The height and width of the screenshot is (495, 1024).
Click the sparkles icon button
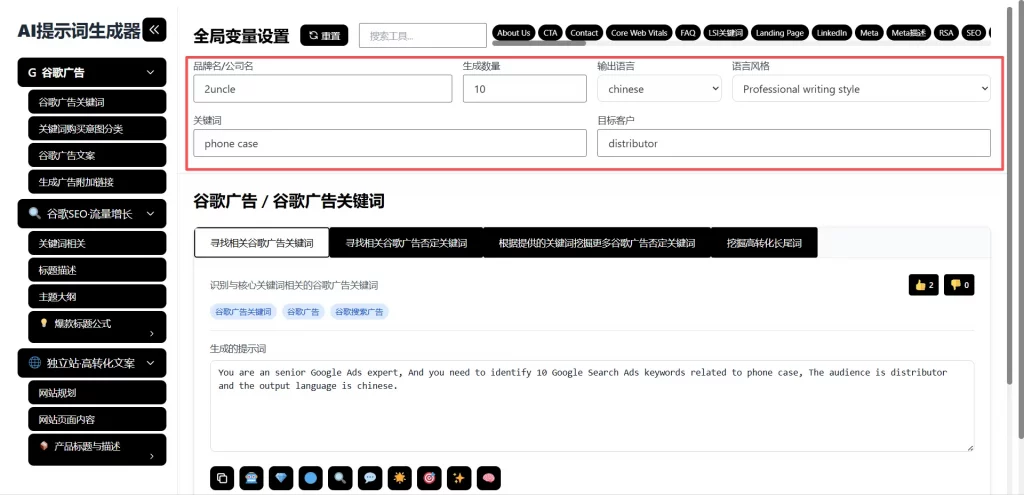(x=459, y=477)
